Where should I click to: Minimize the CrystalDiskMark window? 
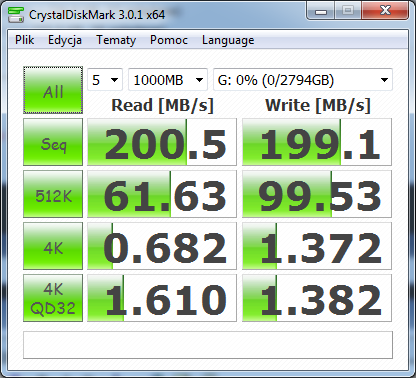tap(320, 11)
